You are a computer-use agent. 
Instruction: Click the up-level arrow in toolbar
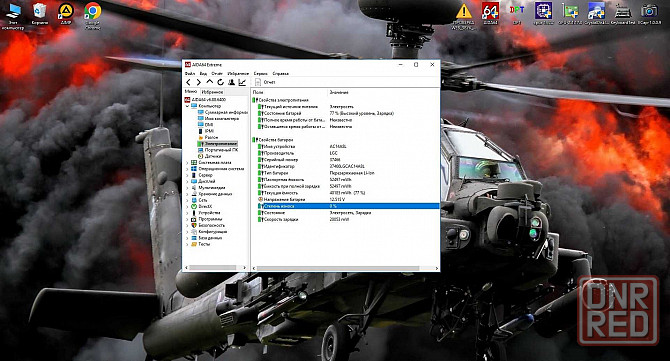[209, 82]
